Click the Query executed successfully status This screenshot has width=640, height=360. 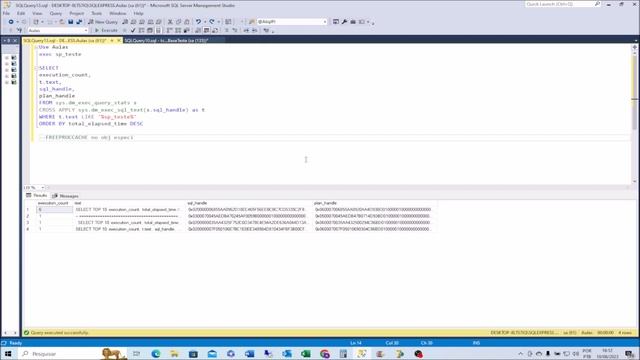[x=59, y=333]
